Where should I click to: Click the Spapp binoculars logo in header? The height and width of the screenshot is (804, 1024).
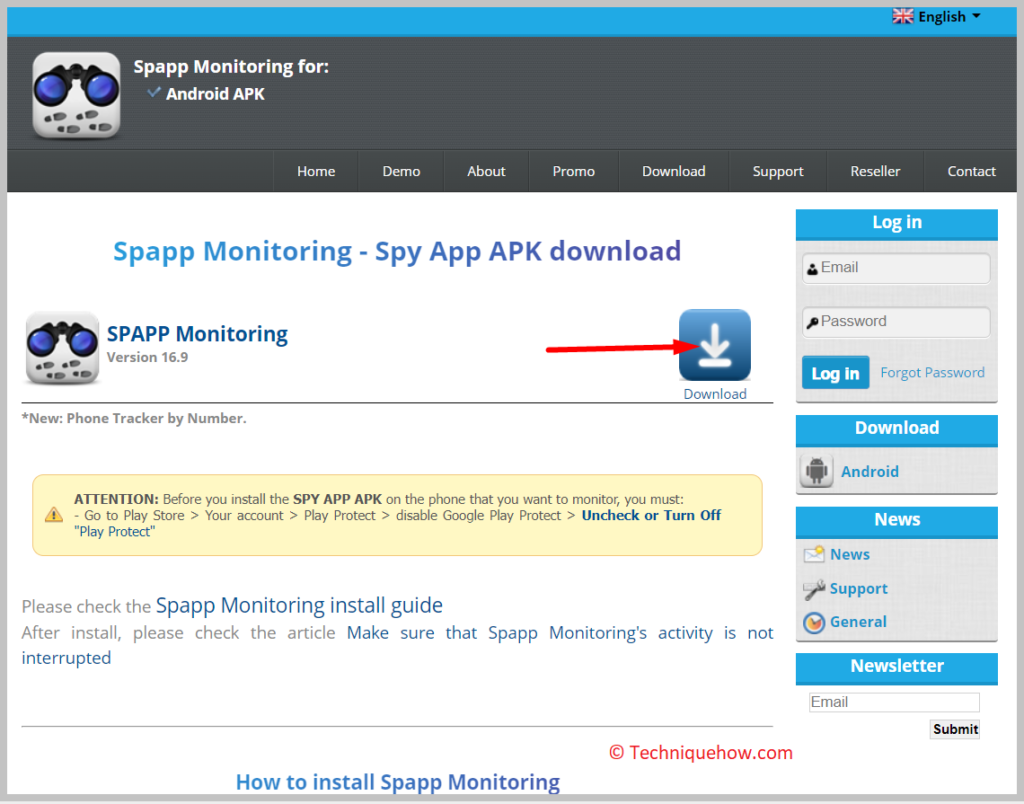click(x=76, y=96)
